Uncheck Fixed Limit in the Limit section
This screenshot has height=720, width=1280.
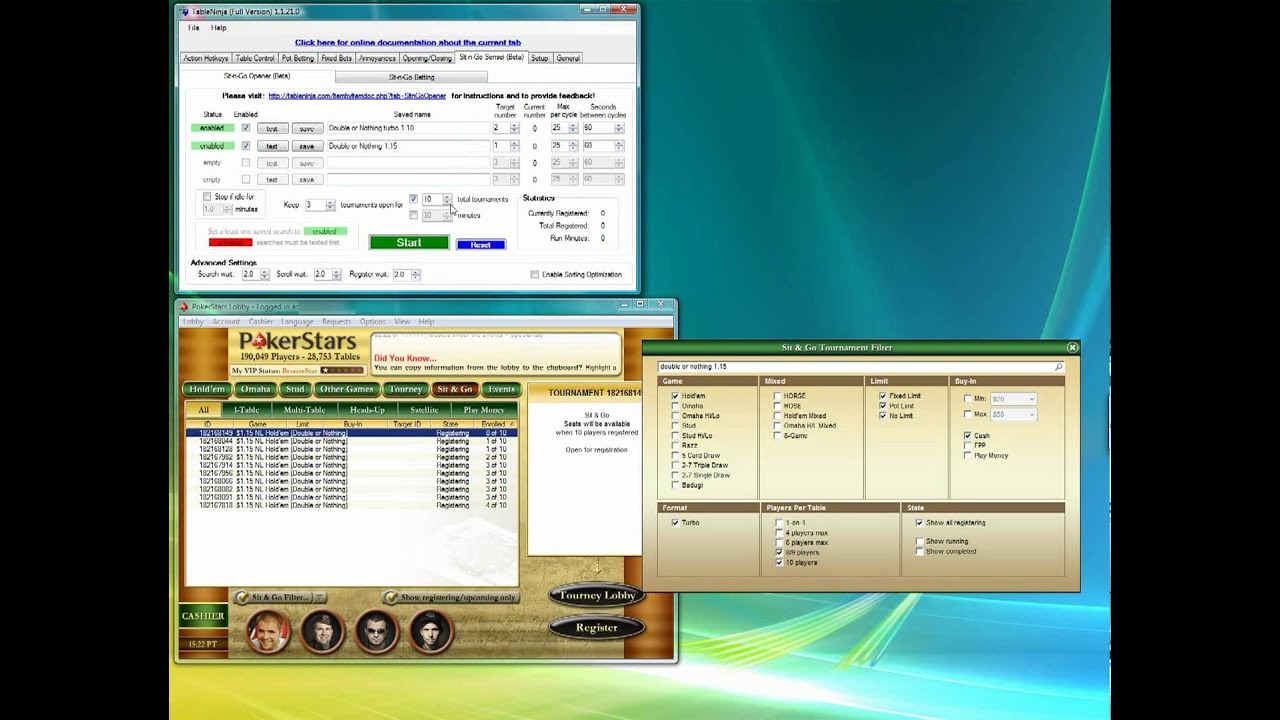(883, 396)
